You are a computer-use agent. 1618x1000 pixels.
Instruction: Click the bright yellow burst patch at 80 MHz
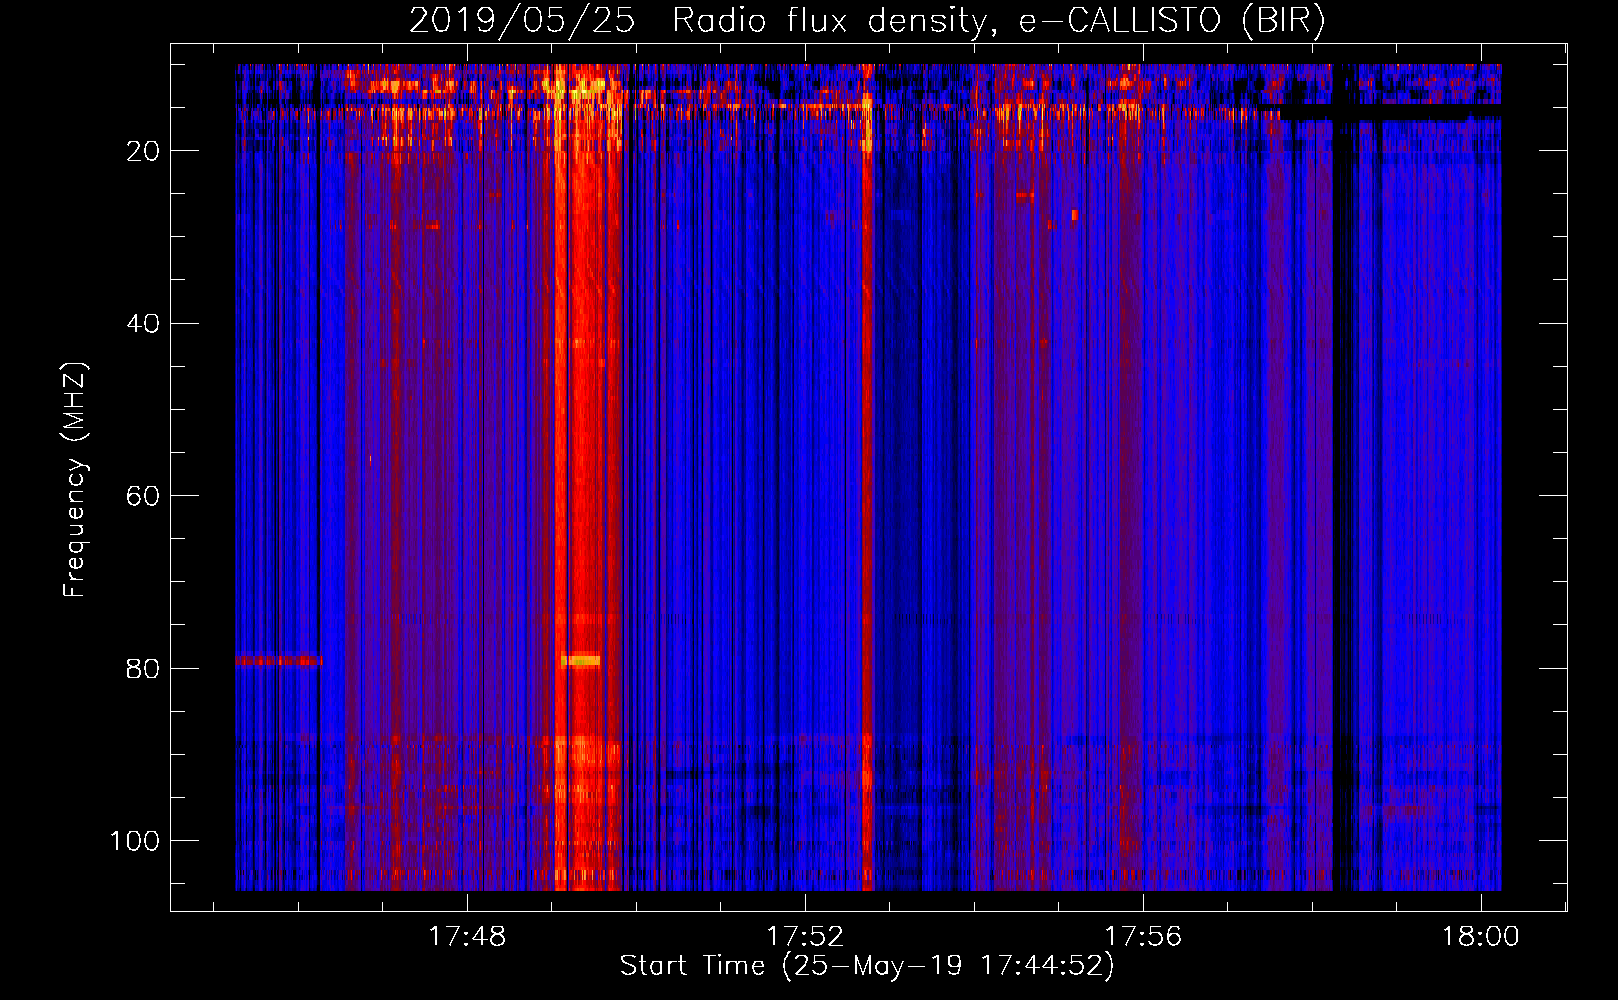[x=581, y=660]
